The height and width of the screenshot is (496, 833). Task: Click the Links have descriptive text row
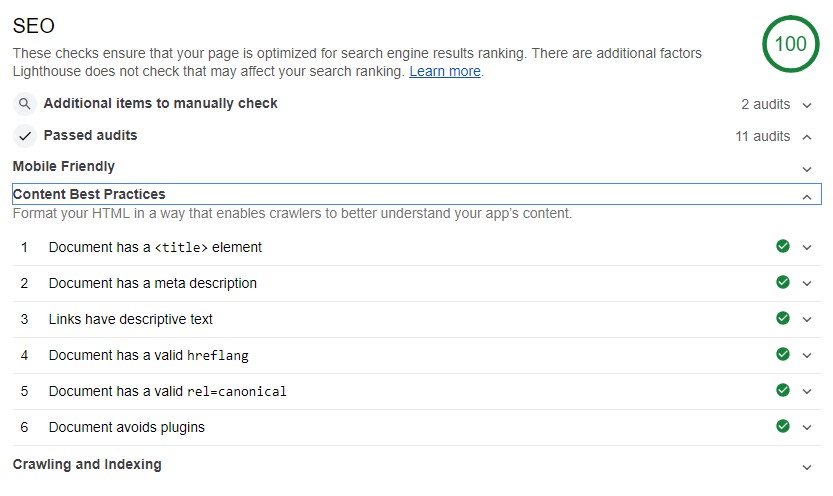point(416,319)
